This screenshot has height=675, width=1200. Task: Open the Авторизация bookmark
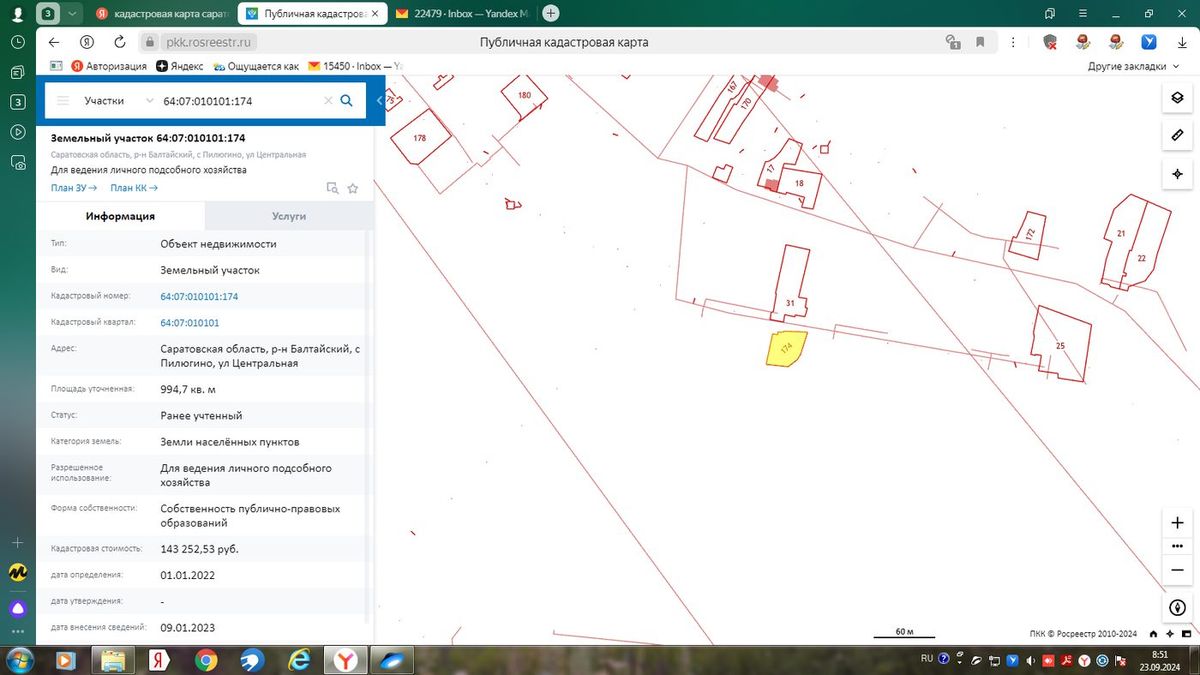(x=108, y=66)
